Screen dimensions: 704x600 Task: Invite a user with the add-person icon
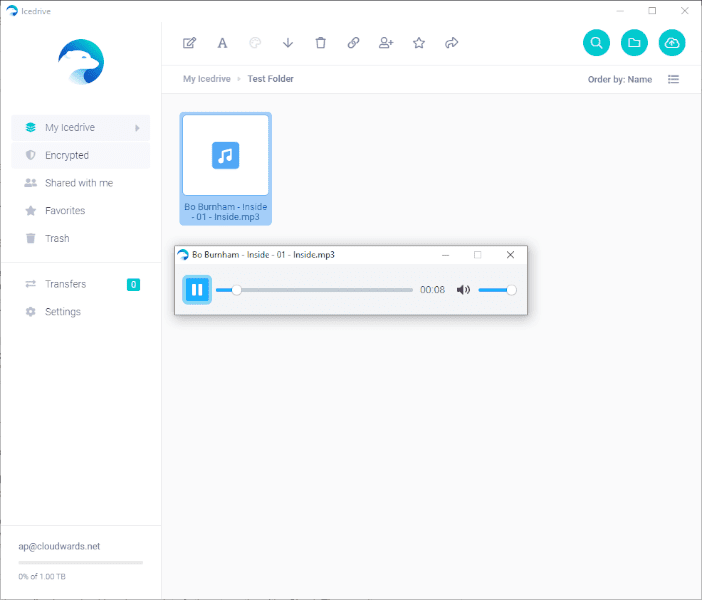(386, 43)
